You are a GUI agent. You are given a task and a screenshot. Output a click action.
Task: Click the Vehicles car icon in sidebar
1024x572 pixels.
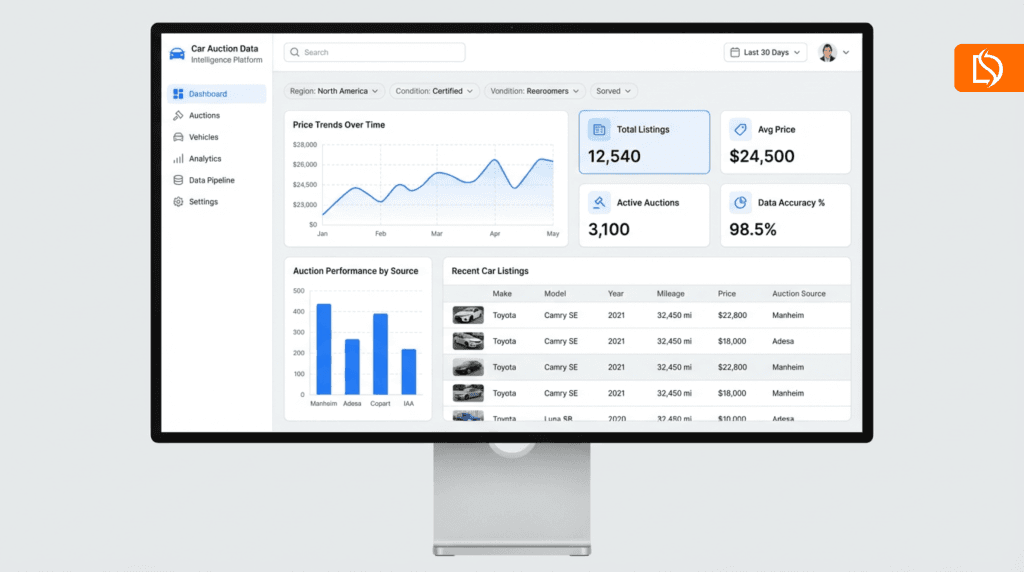178,137
